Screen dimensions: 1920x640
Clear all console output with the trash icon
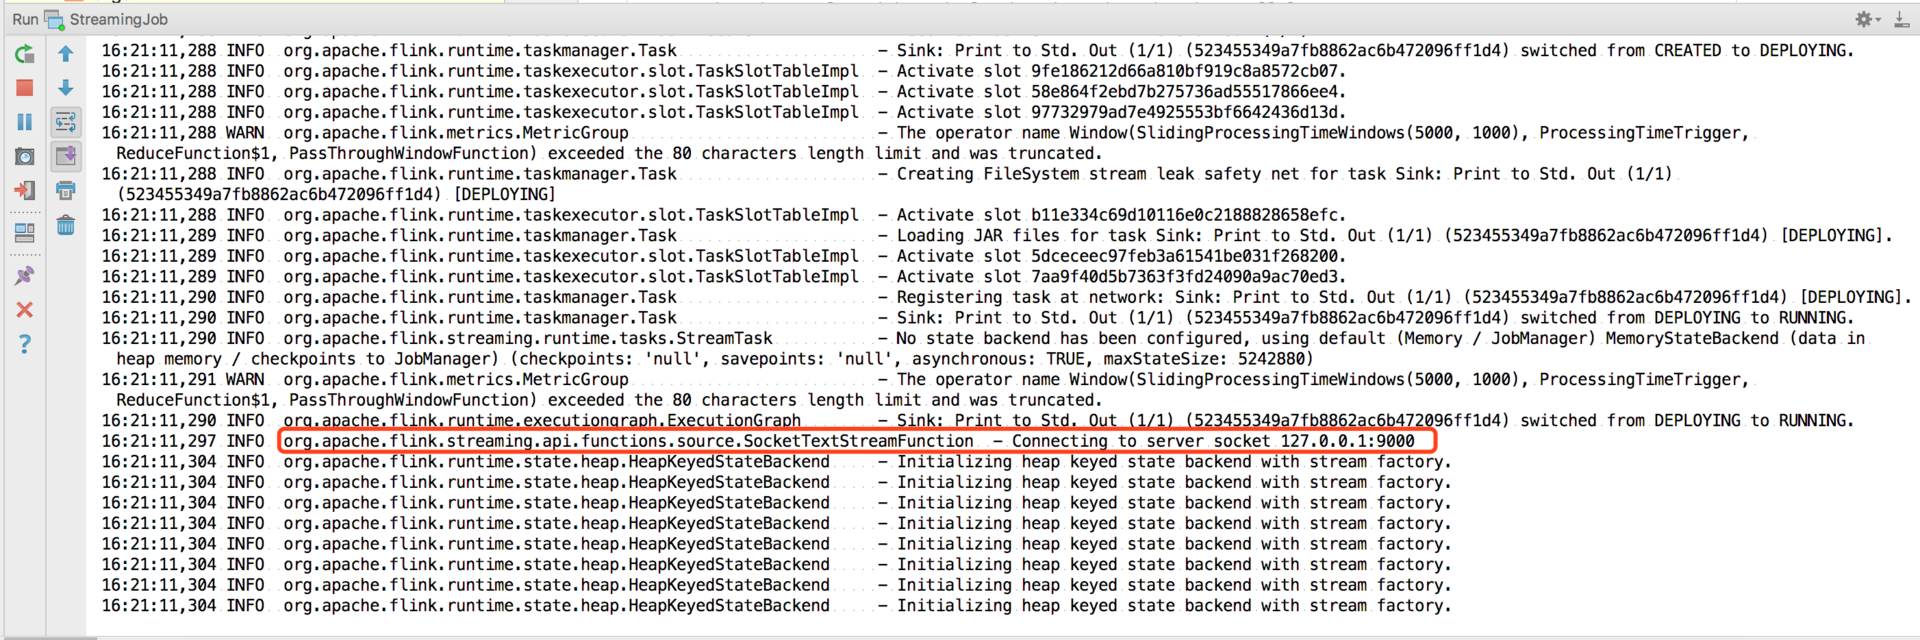point(66,225)
